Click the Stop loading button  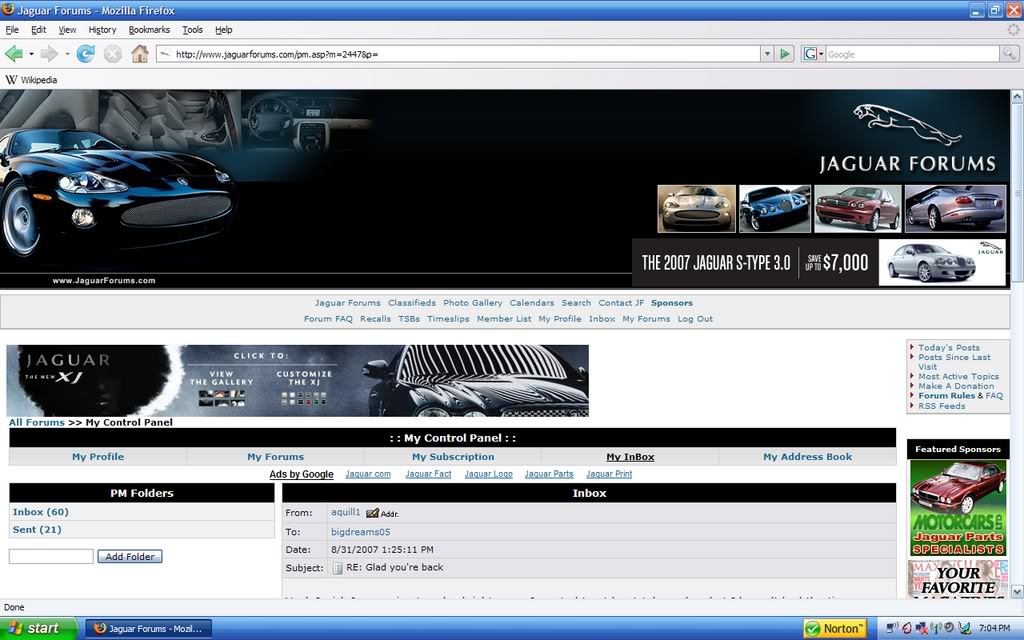[112, 54]
